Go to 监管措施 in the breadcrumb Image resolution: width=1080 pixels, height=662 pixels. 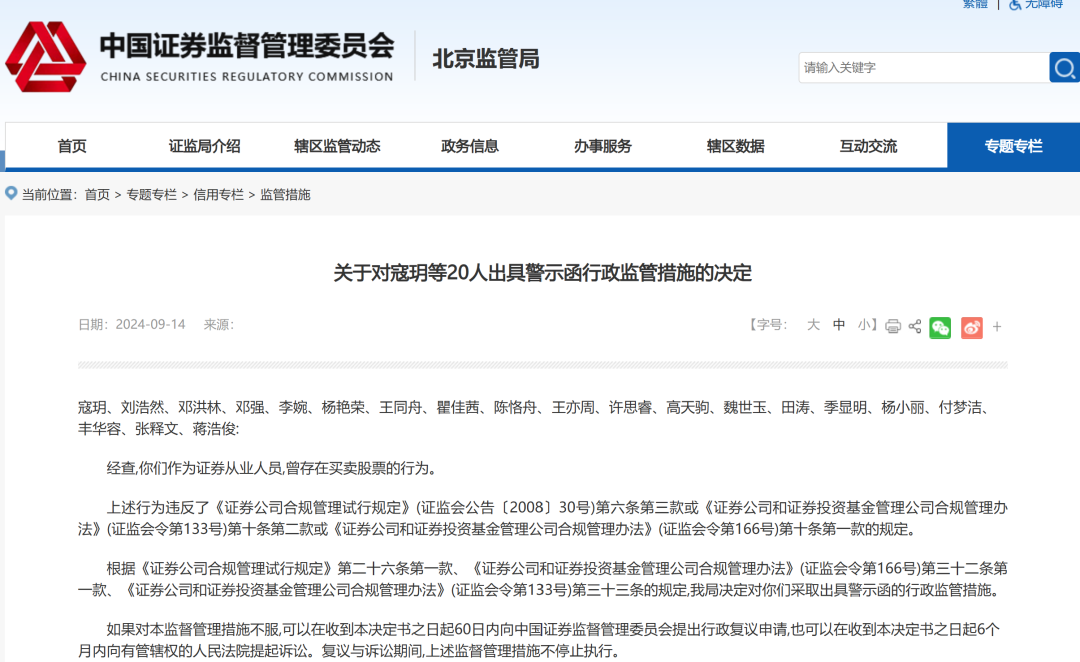288,194
